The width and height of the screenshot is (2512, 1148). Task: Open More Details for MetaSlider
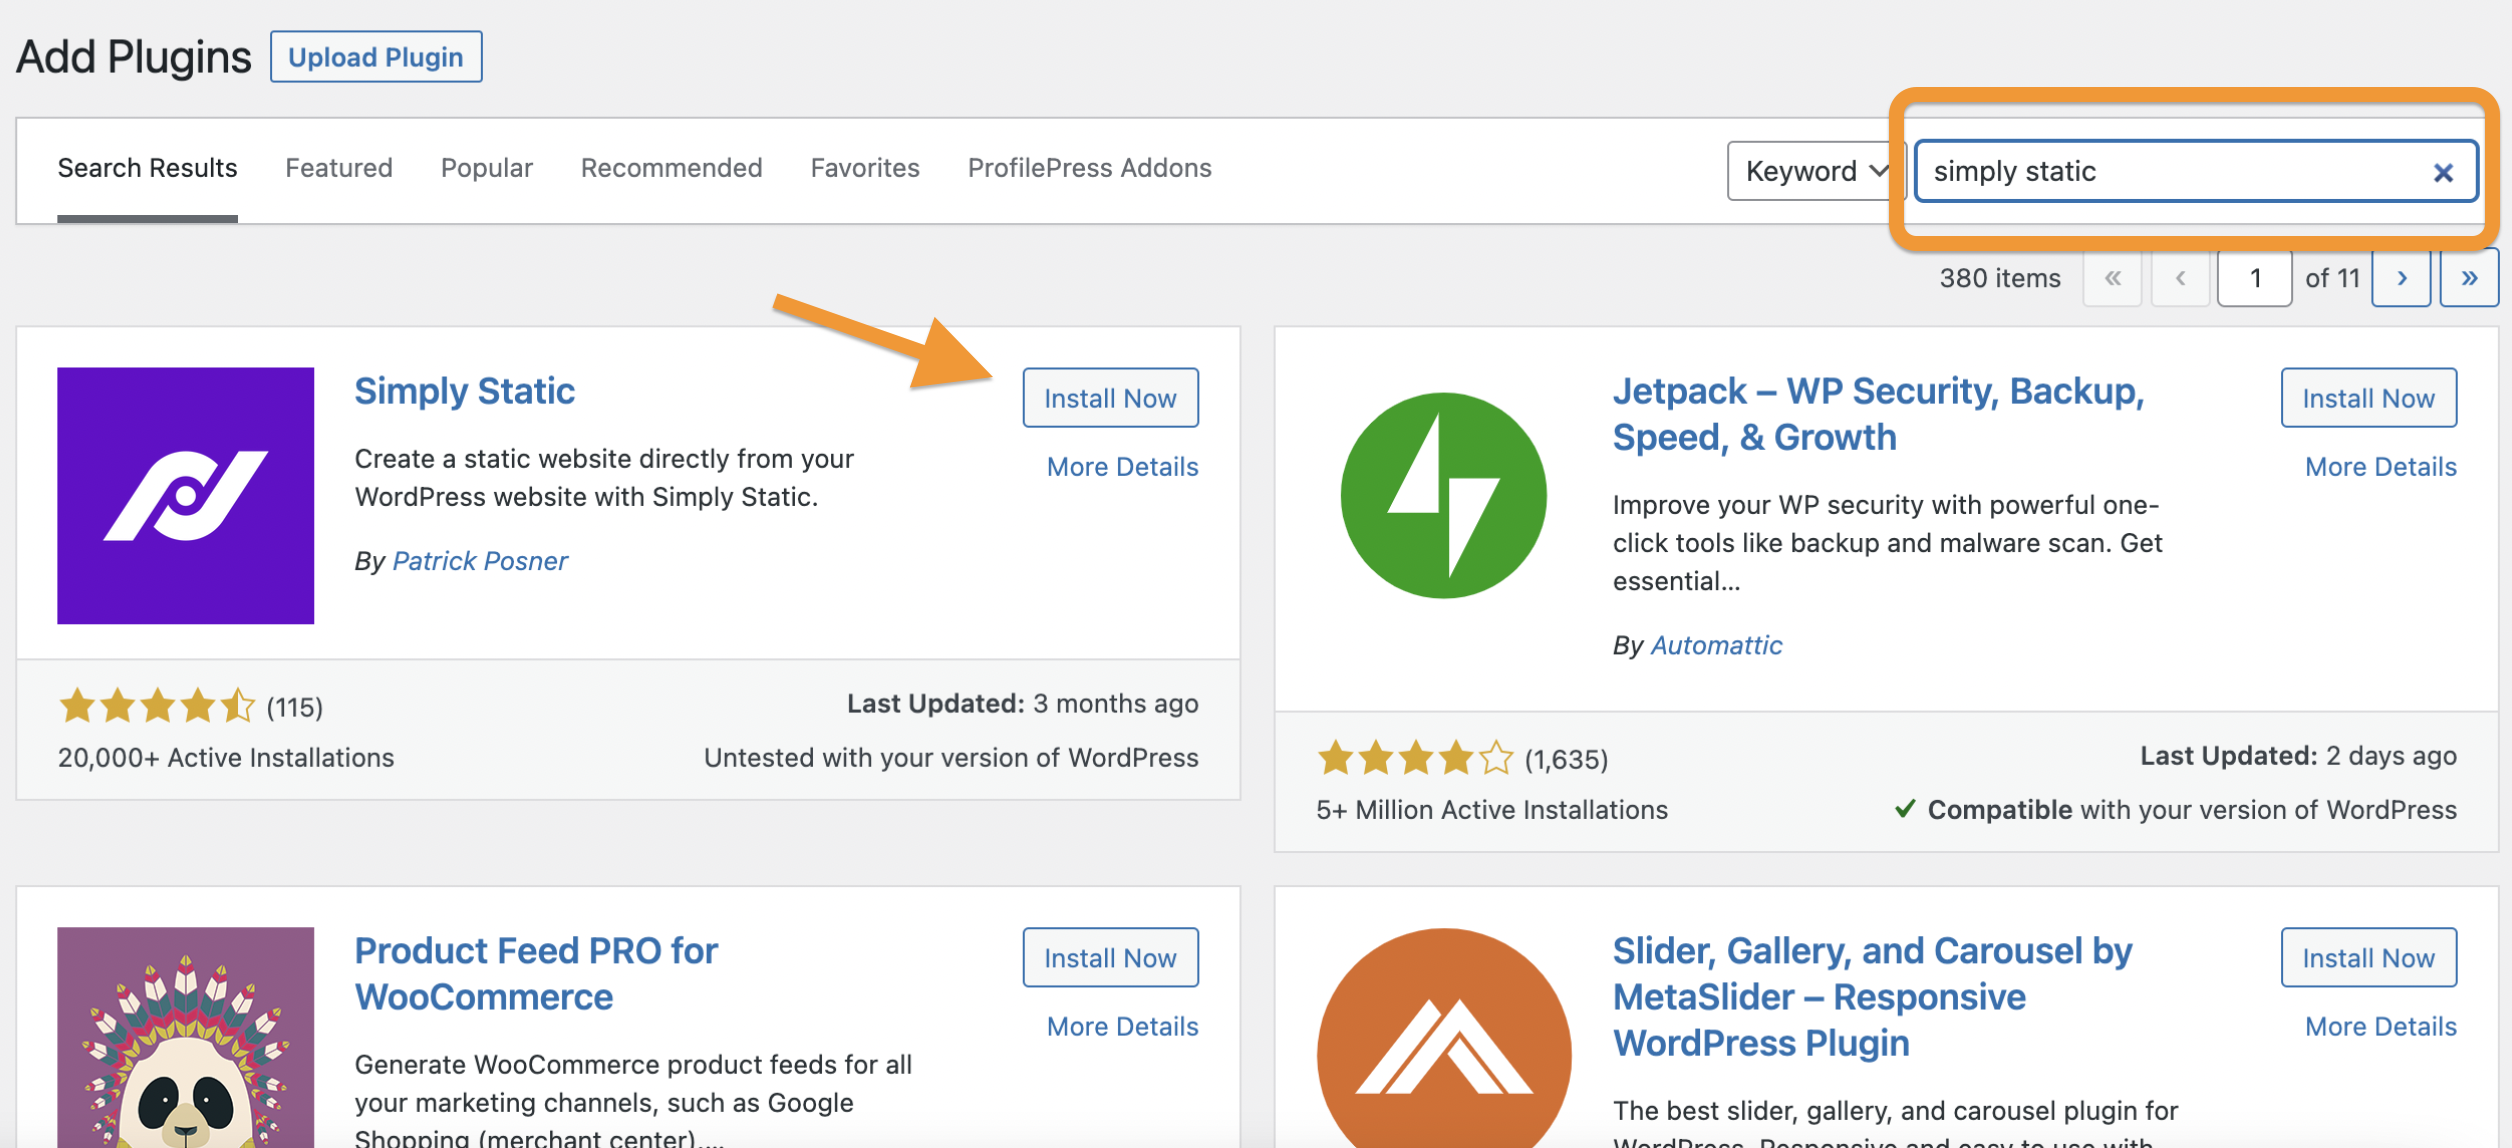point(2380,1027)
